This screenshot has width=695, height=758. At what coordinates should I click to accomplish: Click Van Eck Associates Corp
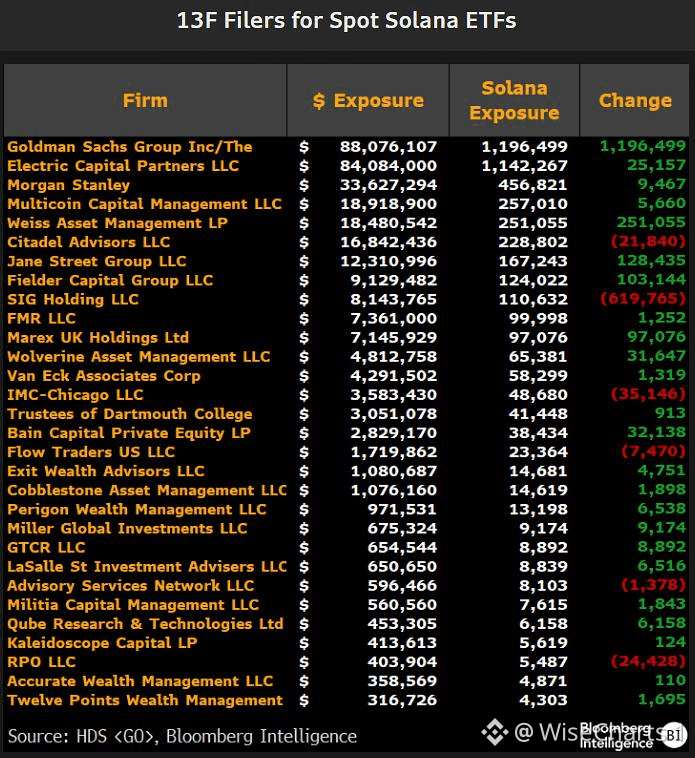pyautogui.click(x=103, y=376)
